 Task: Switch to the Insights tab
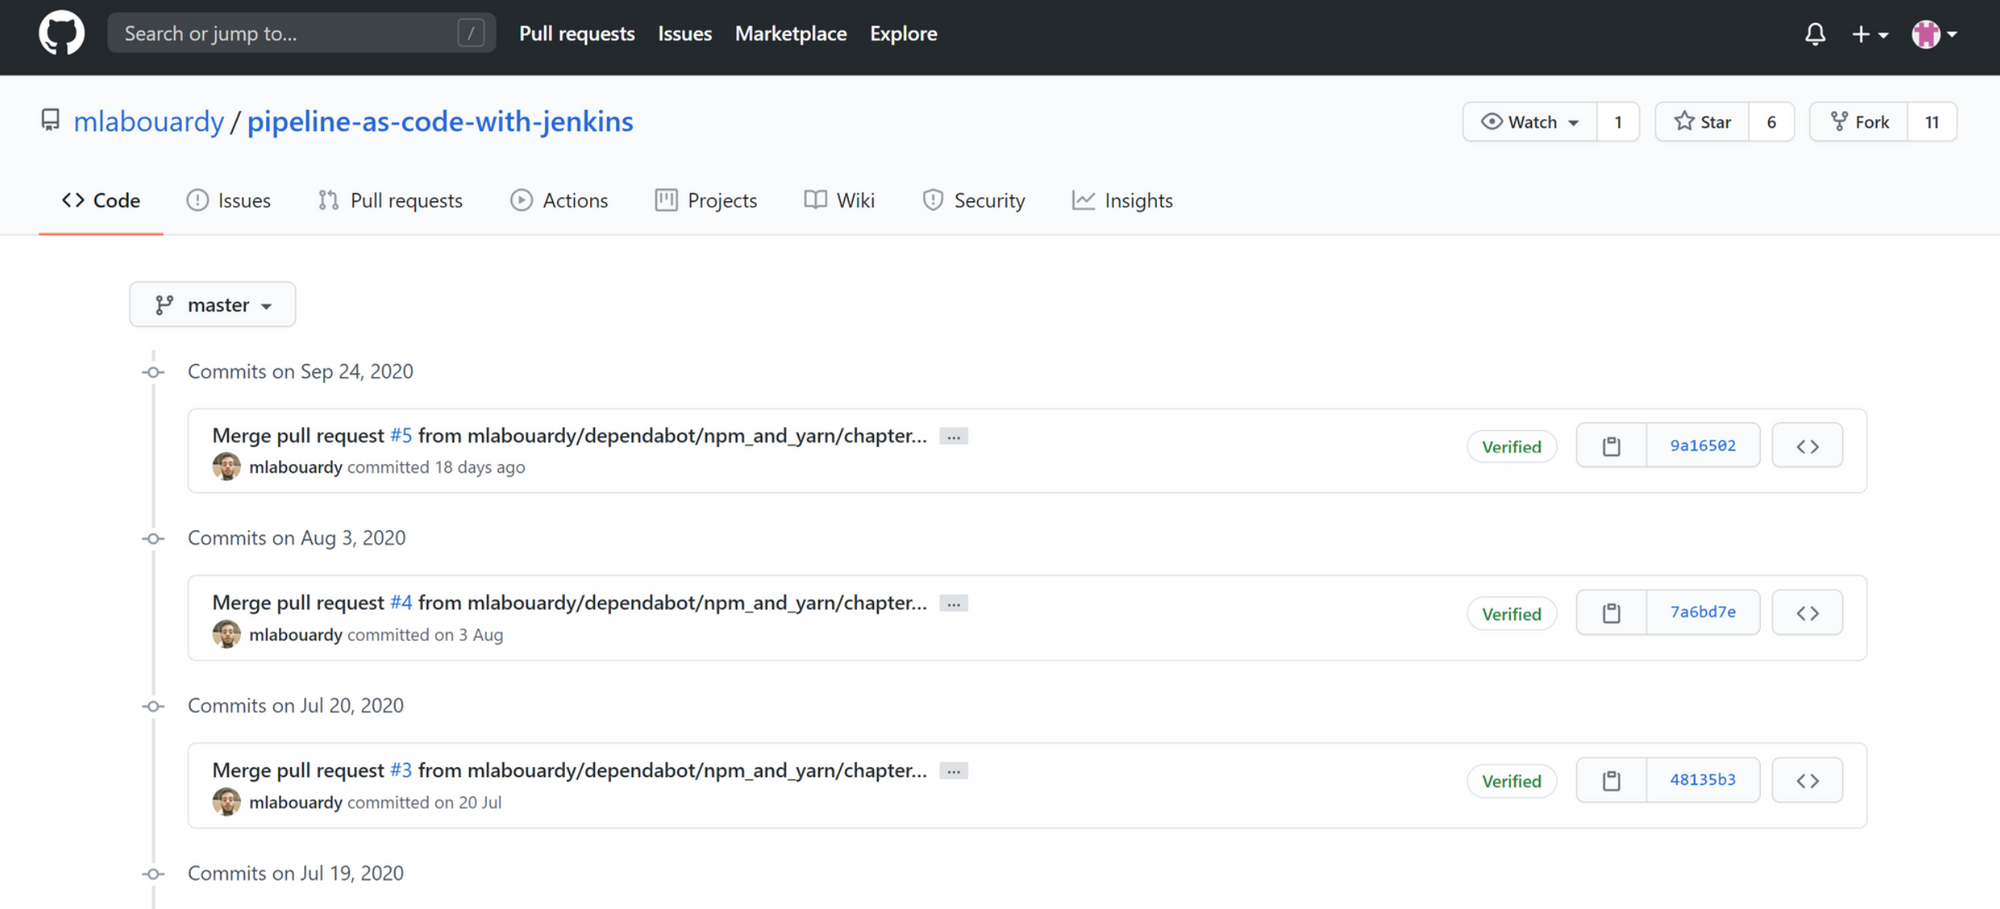(1122, 200)
